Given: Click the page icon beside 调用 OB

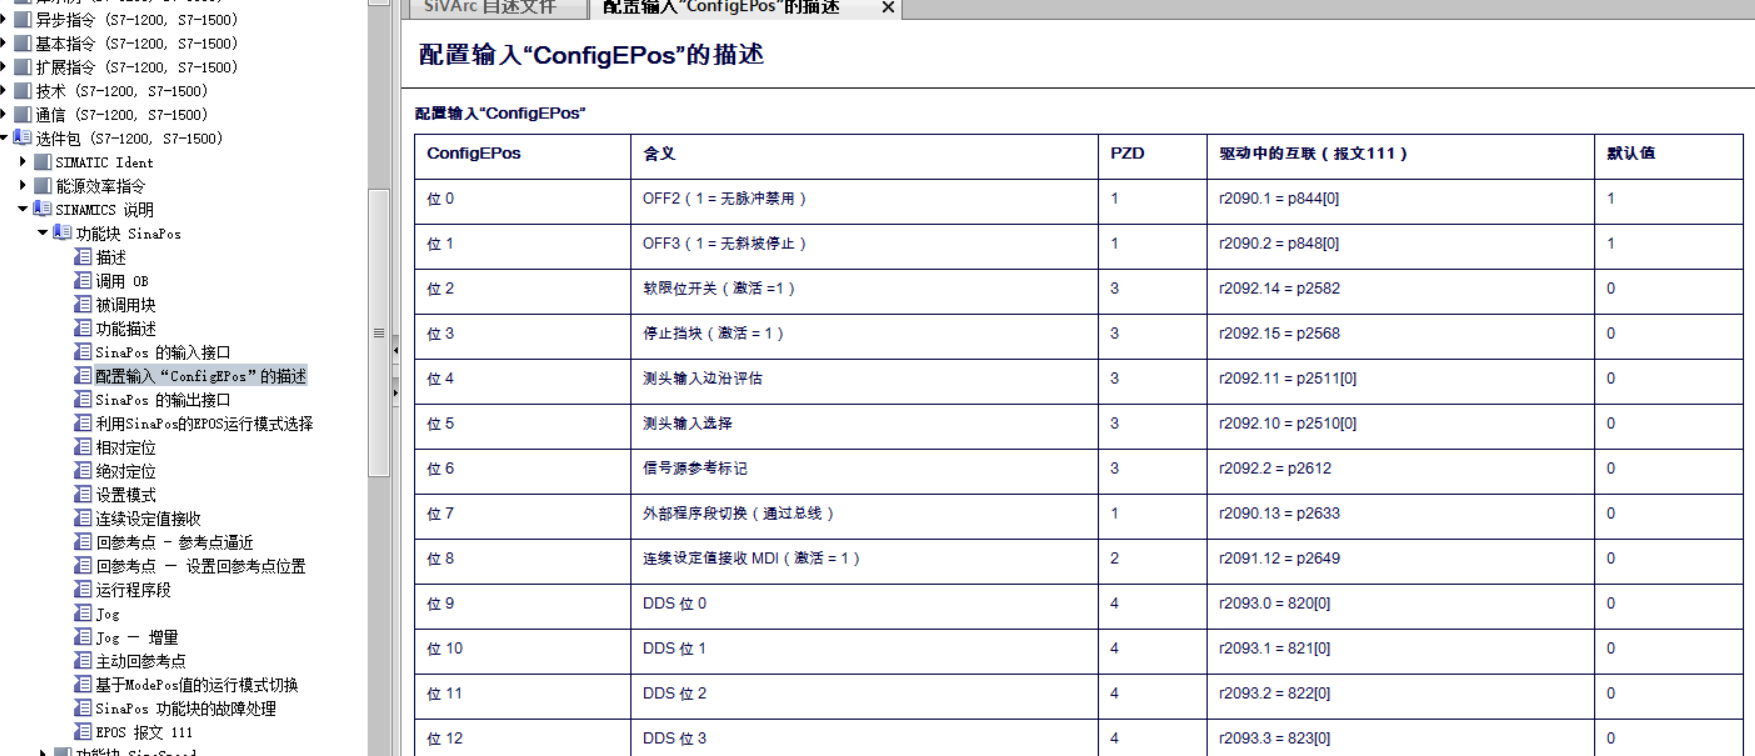Looking at the screenshot, I should point(83,281).
